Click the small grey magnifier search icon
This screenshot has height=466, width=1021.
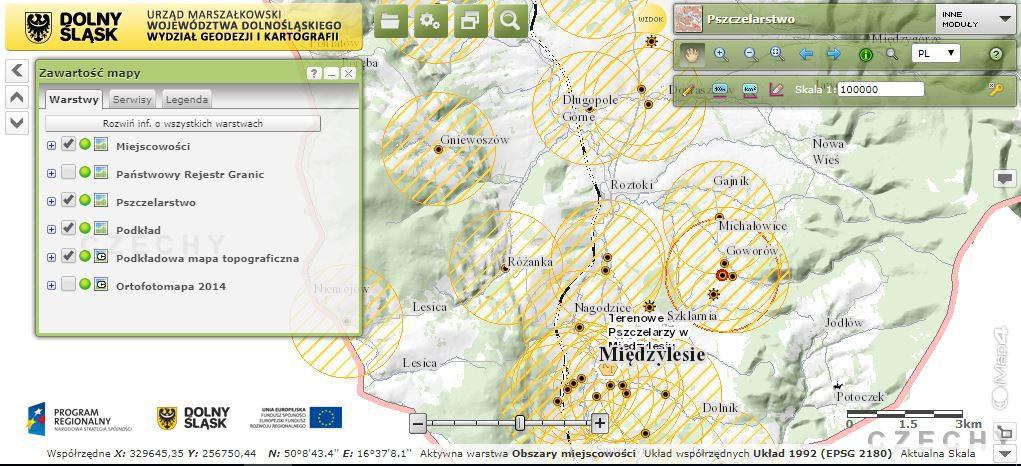(892, 54)
